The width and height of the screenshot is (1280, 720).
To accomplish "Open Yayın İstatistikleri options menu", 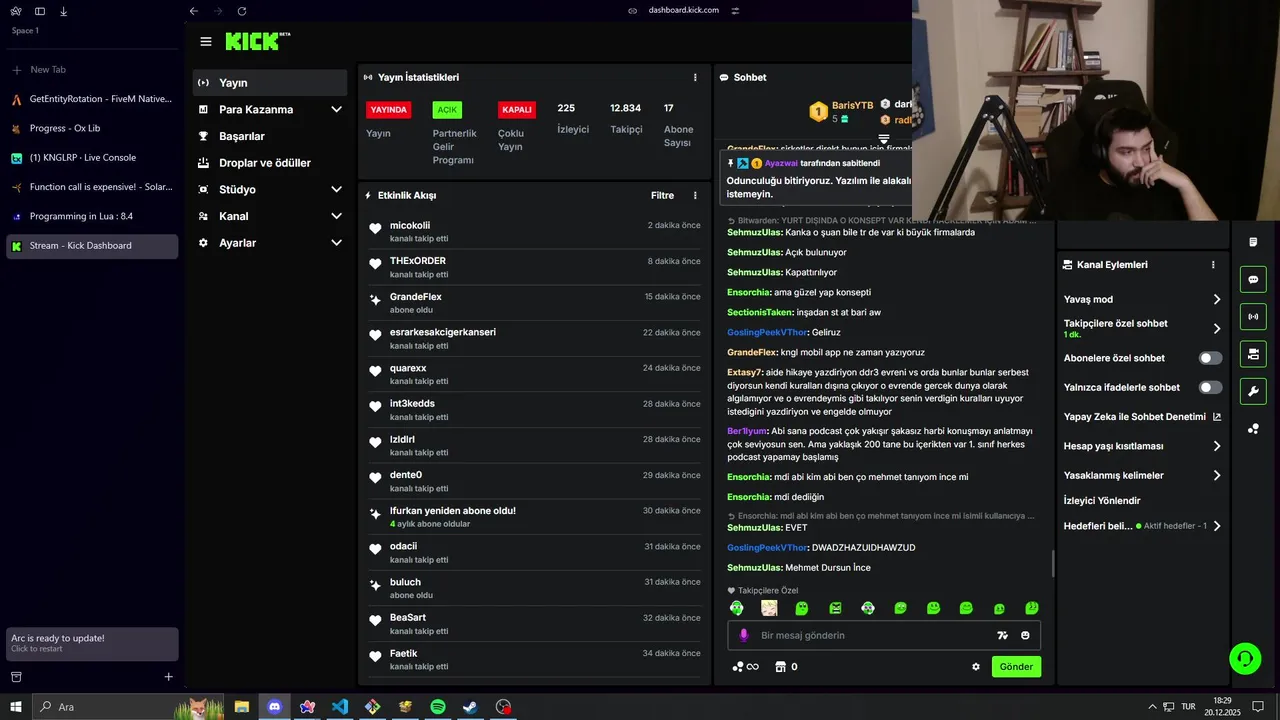I will [x=695, y=77].
